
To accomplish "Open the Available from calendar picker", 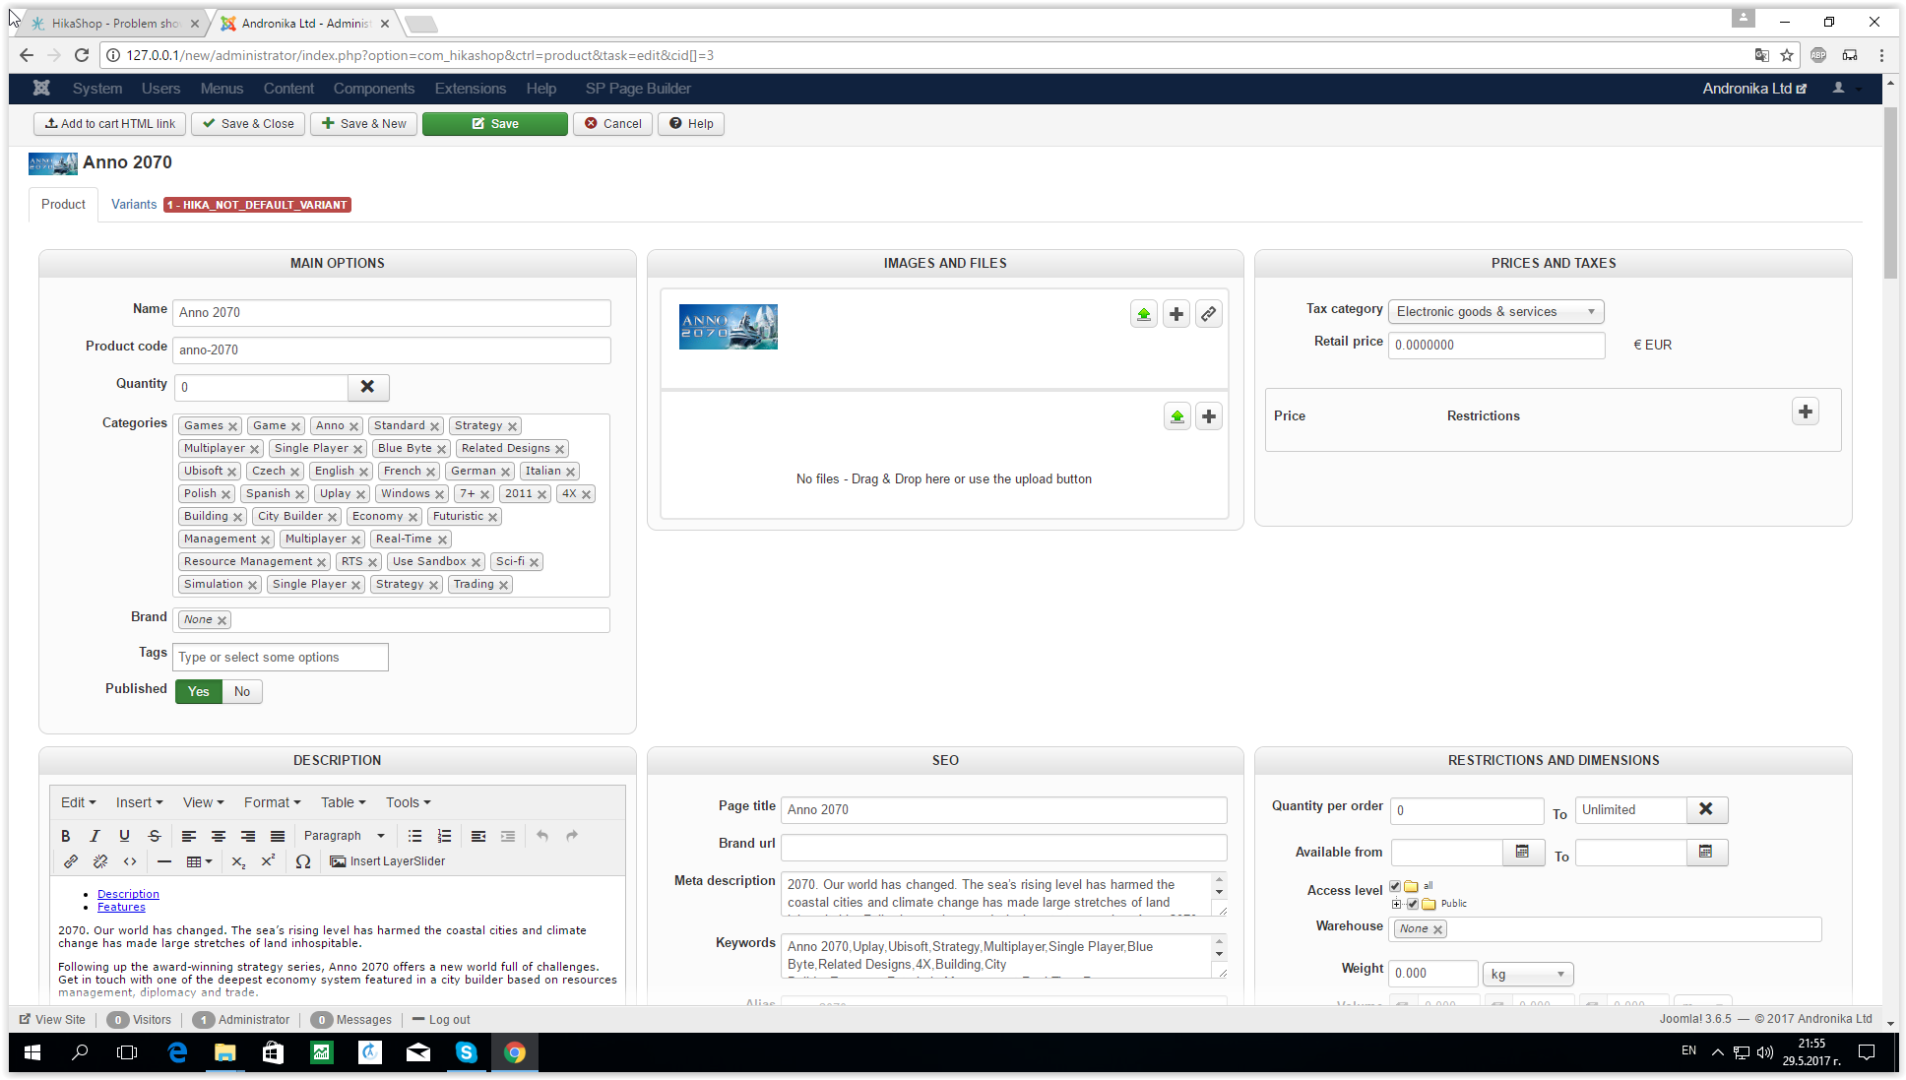I will (1522, 852).
